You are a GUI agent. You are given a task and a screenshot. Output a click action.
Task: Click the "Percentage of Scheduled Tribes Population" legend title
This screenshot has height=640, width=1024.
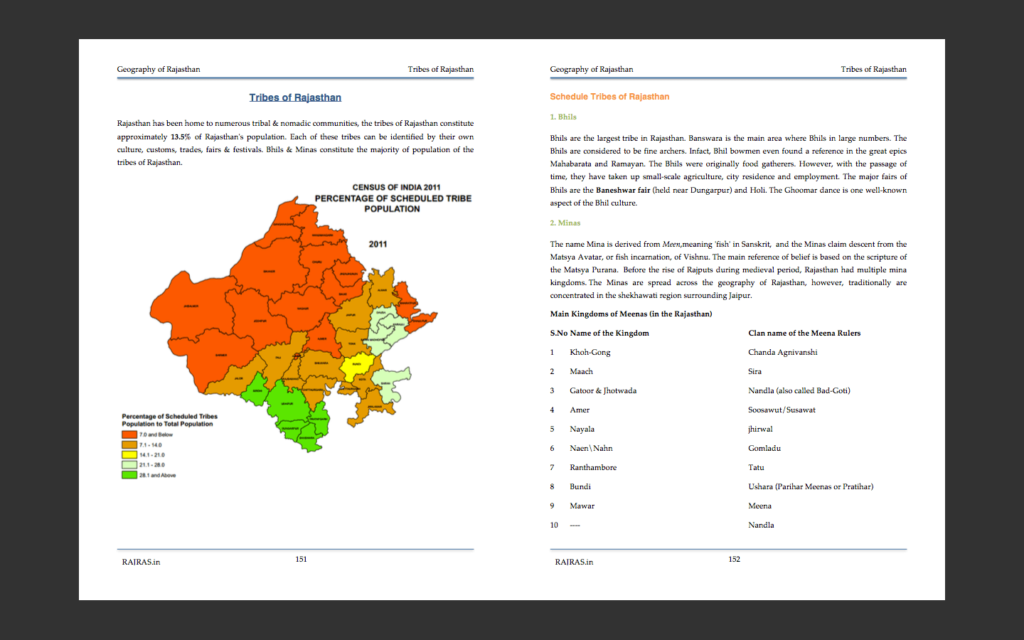tap(170, 420)
